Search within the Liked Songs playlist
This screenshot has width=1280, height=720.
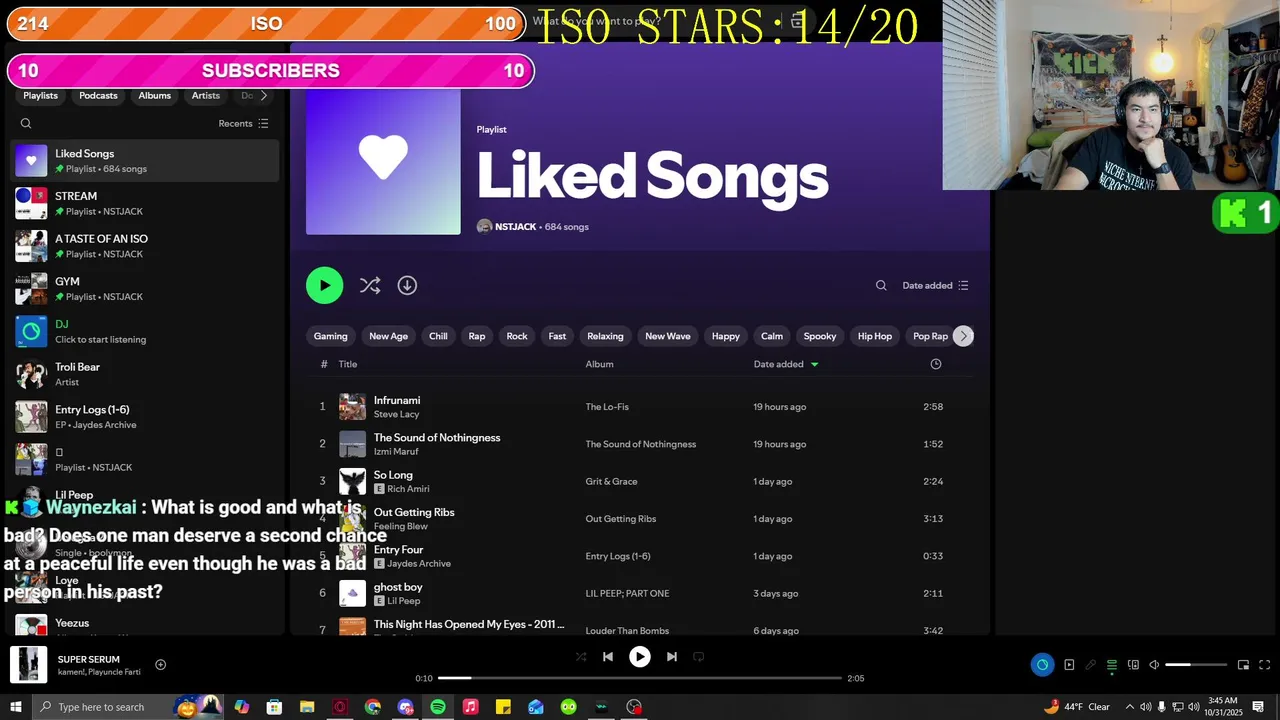pos(881,285)
